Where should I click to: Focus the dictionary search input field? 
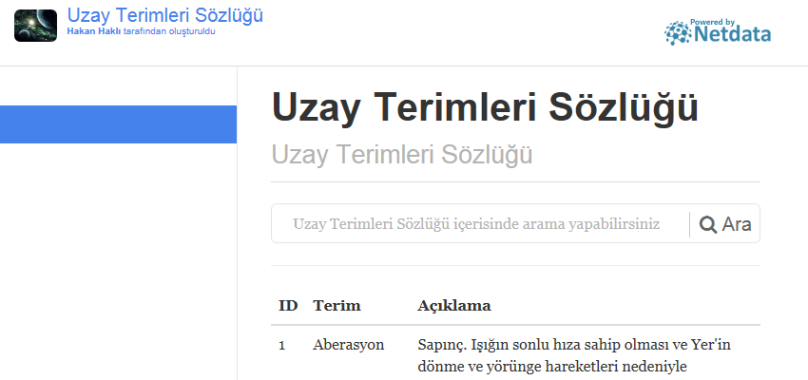(480, 224)
